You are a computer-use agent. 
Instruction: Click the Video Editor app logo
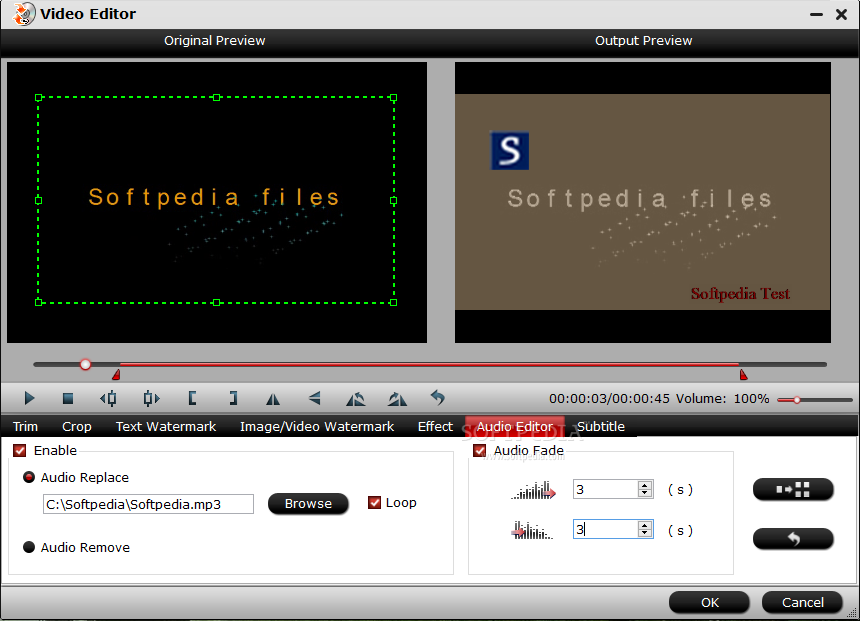[24, 14]
